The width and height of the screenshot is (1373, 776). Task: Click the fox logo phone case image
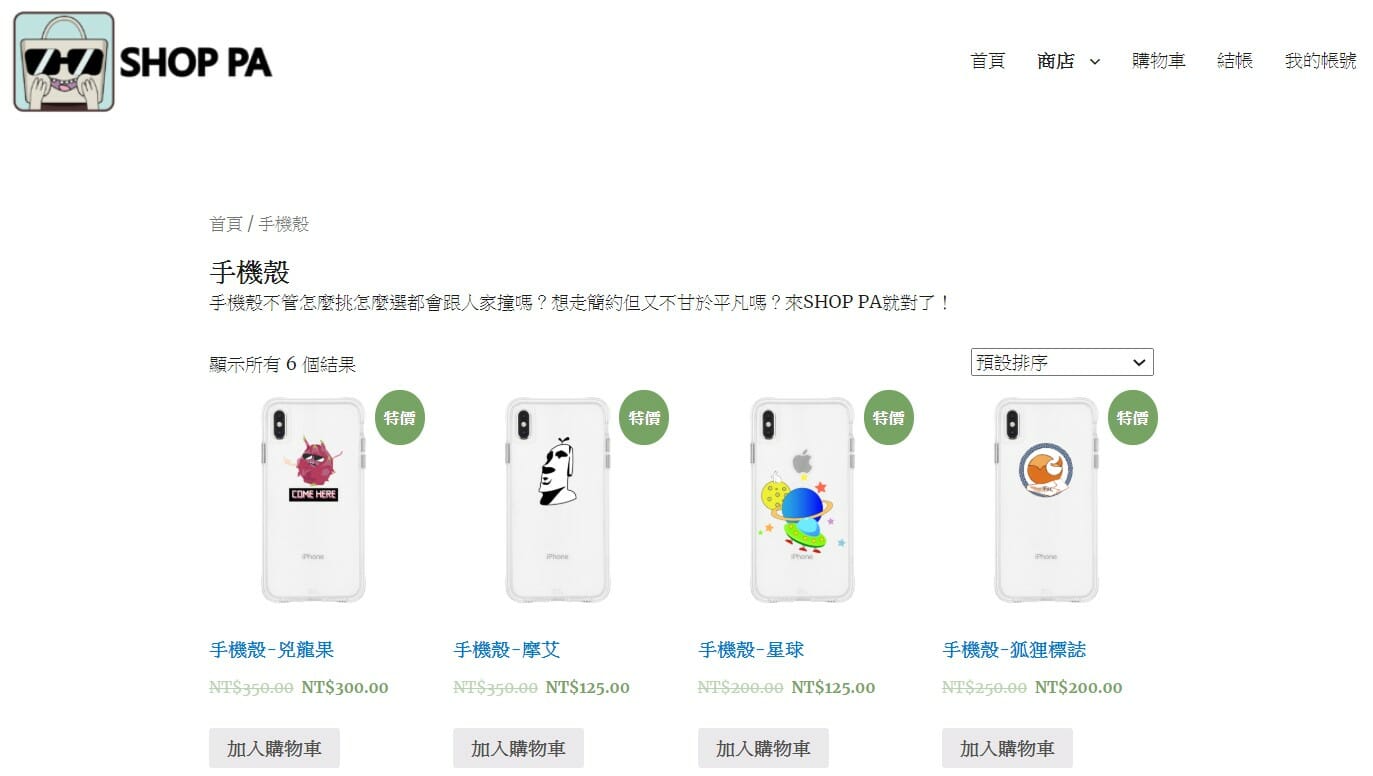1046,500
